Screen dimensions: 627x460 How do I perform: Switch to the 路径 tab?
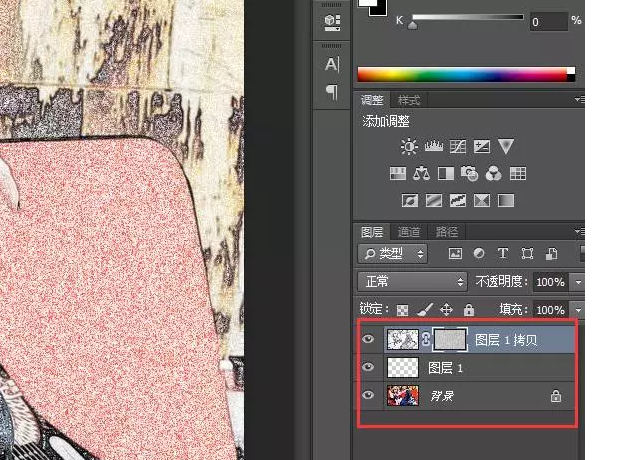tap(447, 232)
